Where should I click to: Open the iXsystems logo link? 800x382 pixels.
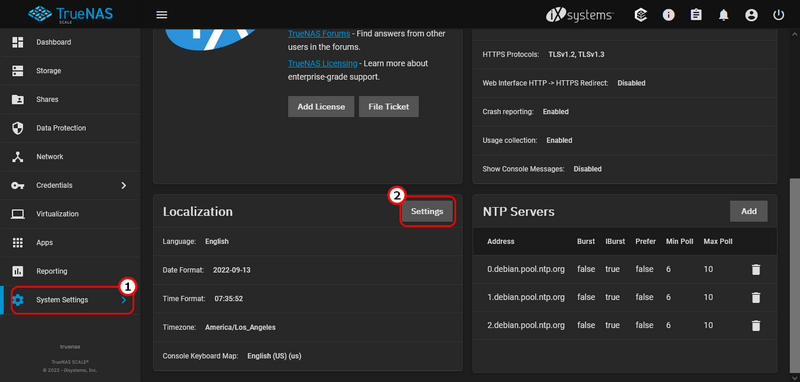coord(580,15)
